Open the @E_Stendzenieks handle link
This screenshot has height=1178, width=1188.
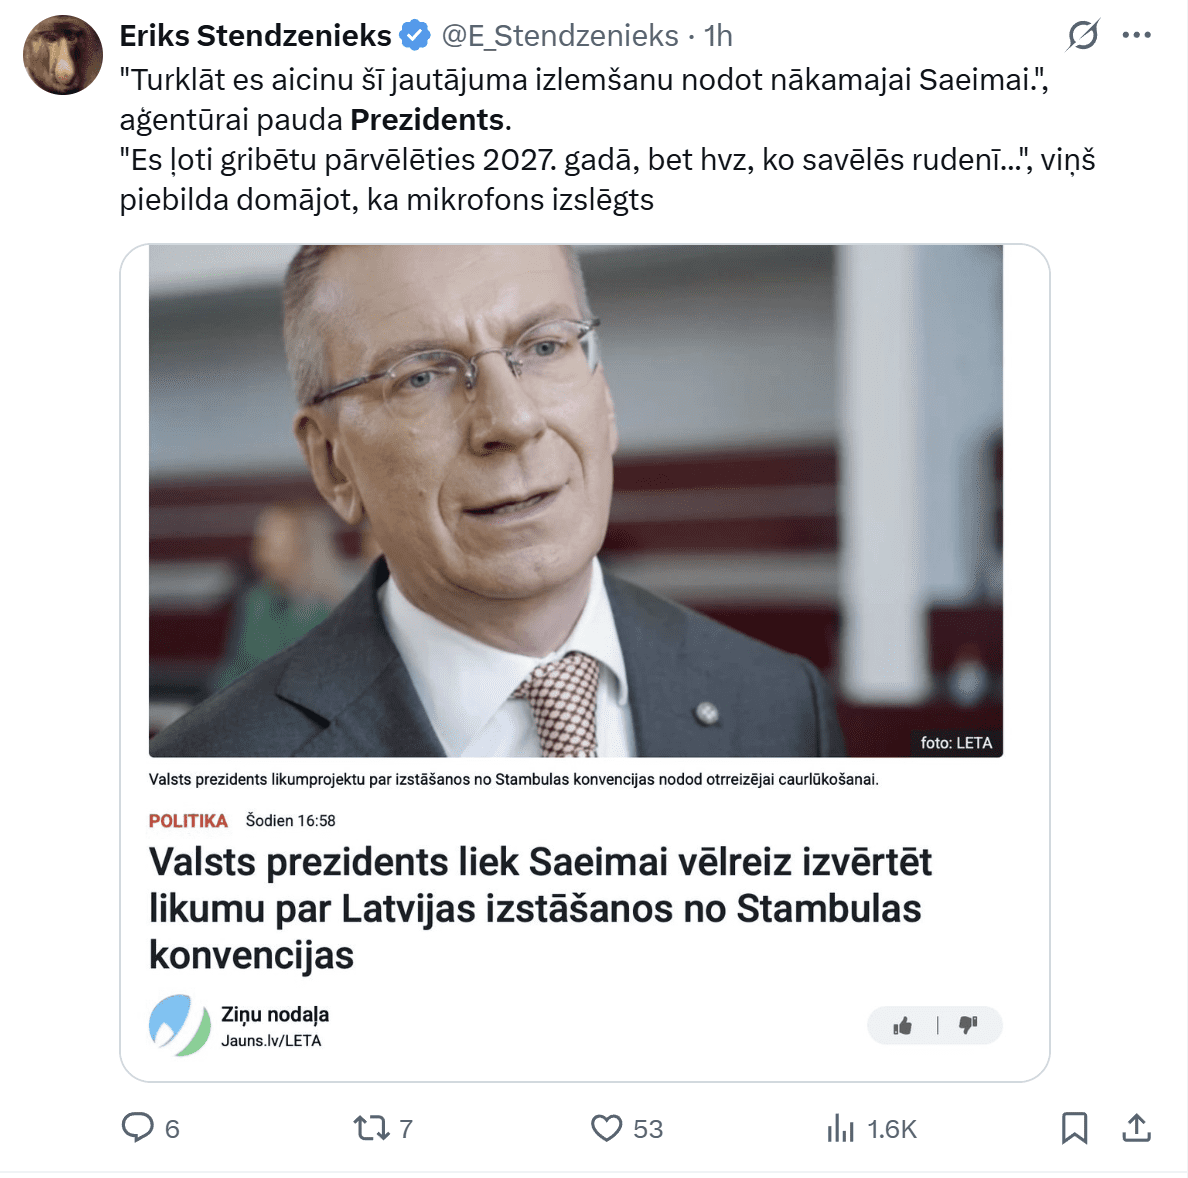(x=560, y=36)
